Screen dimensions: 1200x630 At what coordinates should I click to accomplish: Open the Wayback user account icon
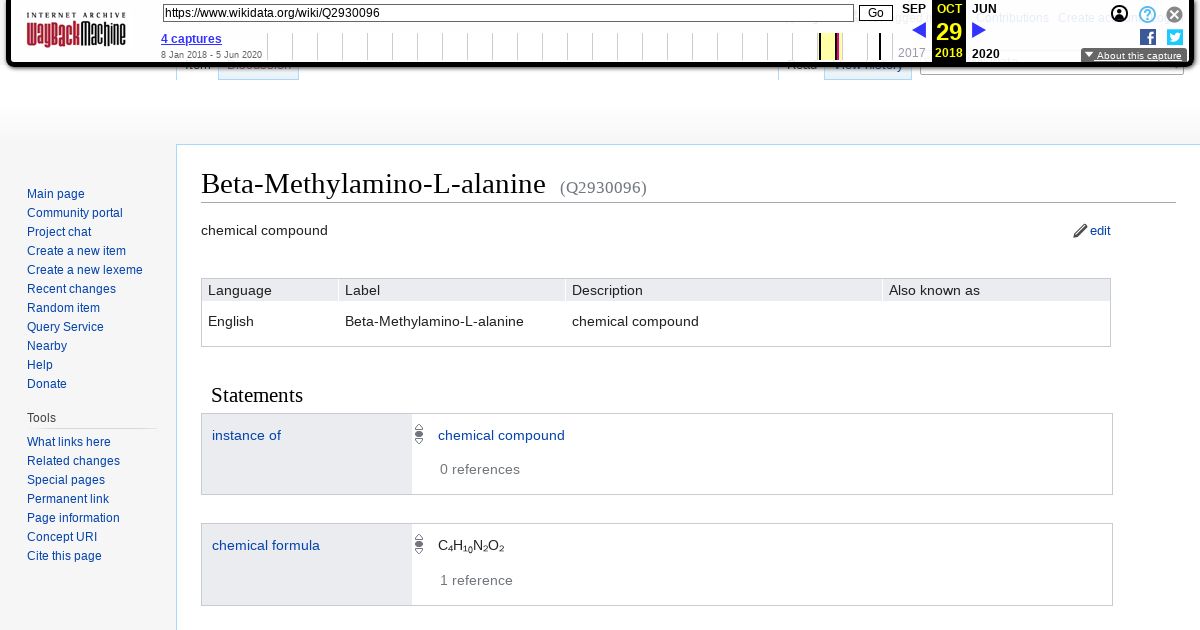point(1120,14)
